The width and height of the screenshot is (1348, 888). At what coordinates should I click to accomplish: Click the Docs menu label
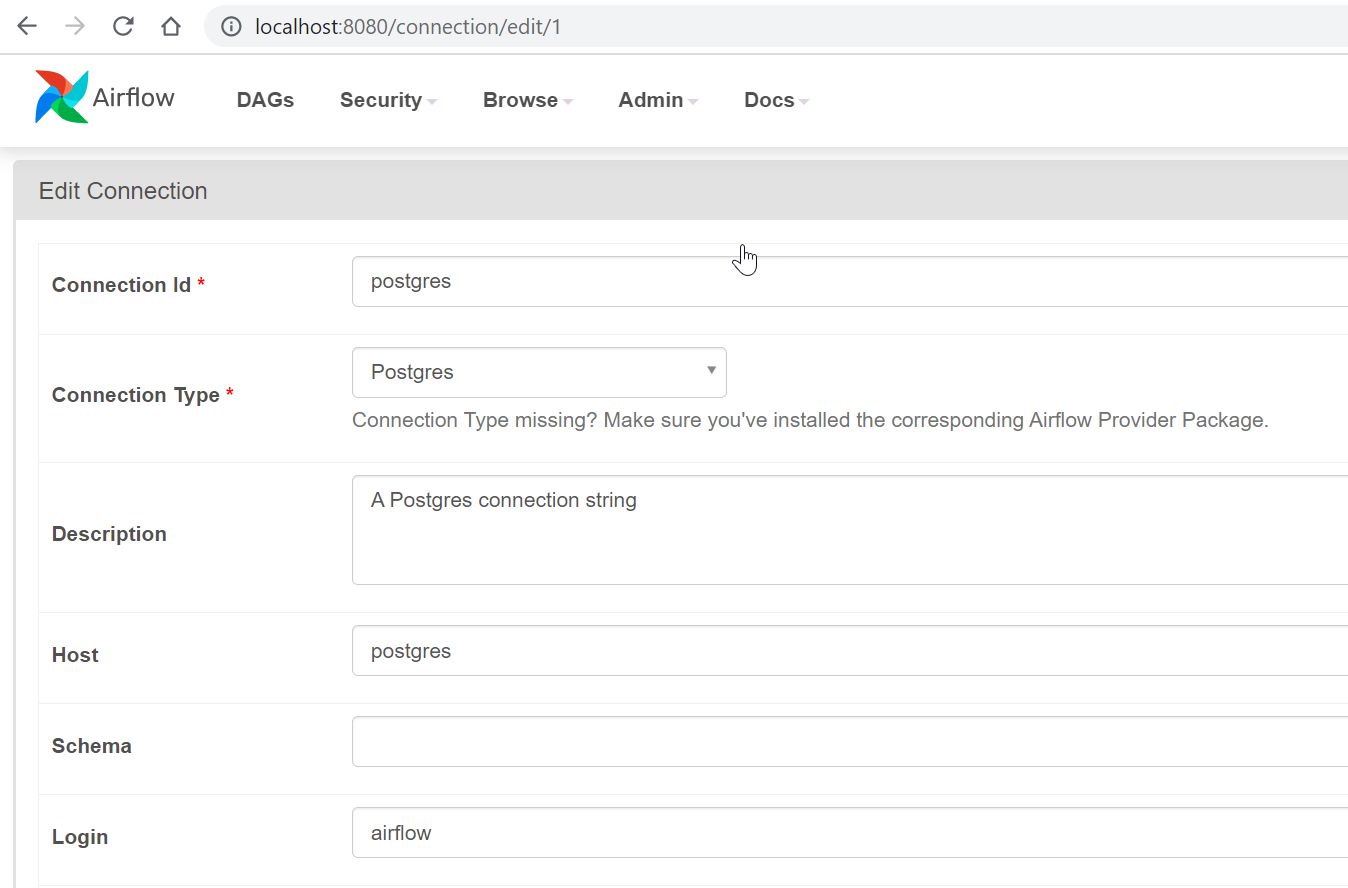[775, 100]
